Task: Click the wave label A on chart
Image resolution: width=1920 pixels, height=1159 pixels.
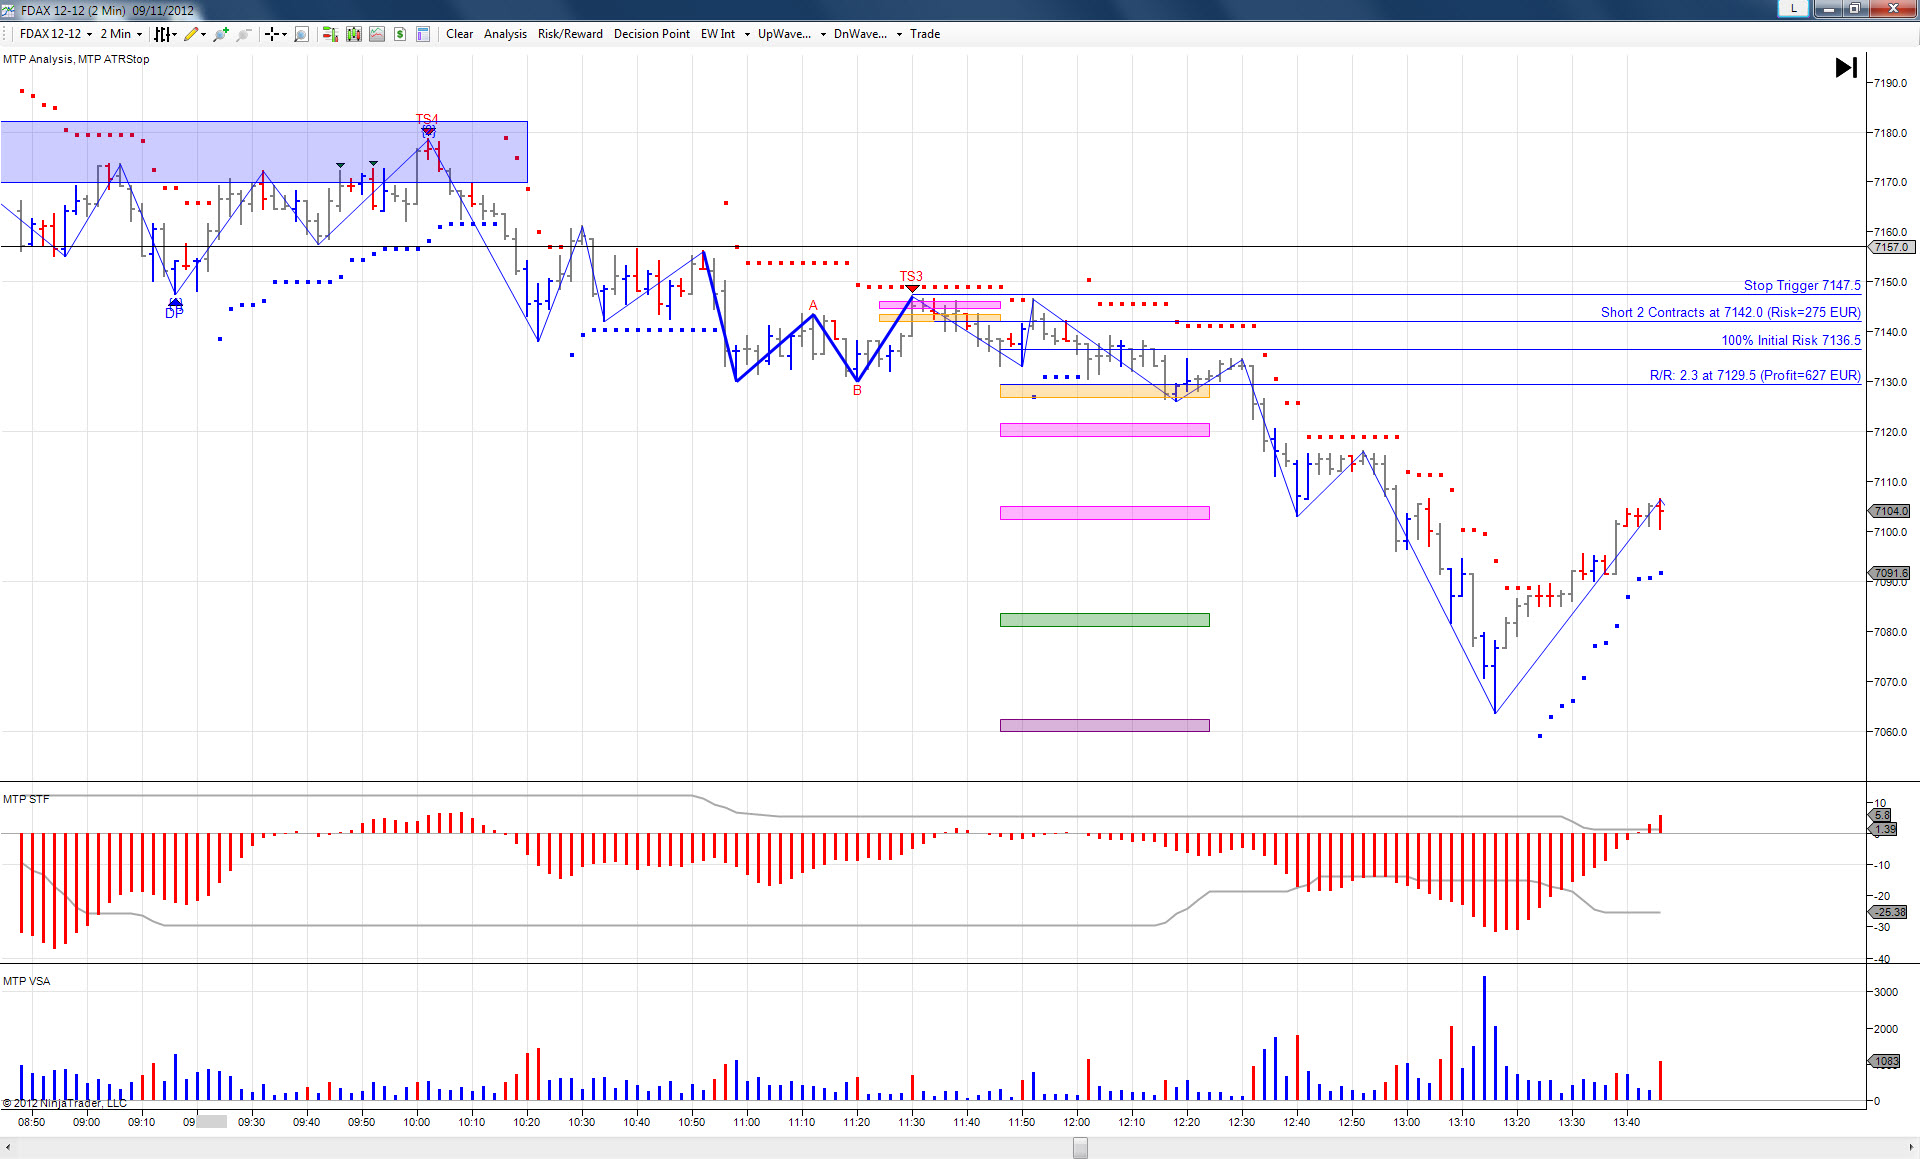Action: pyautogui.click(x=813, y=306)
